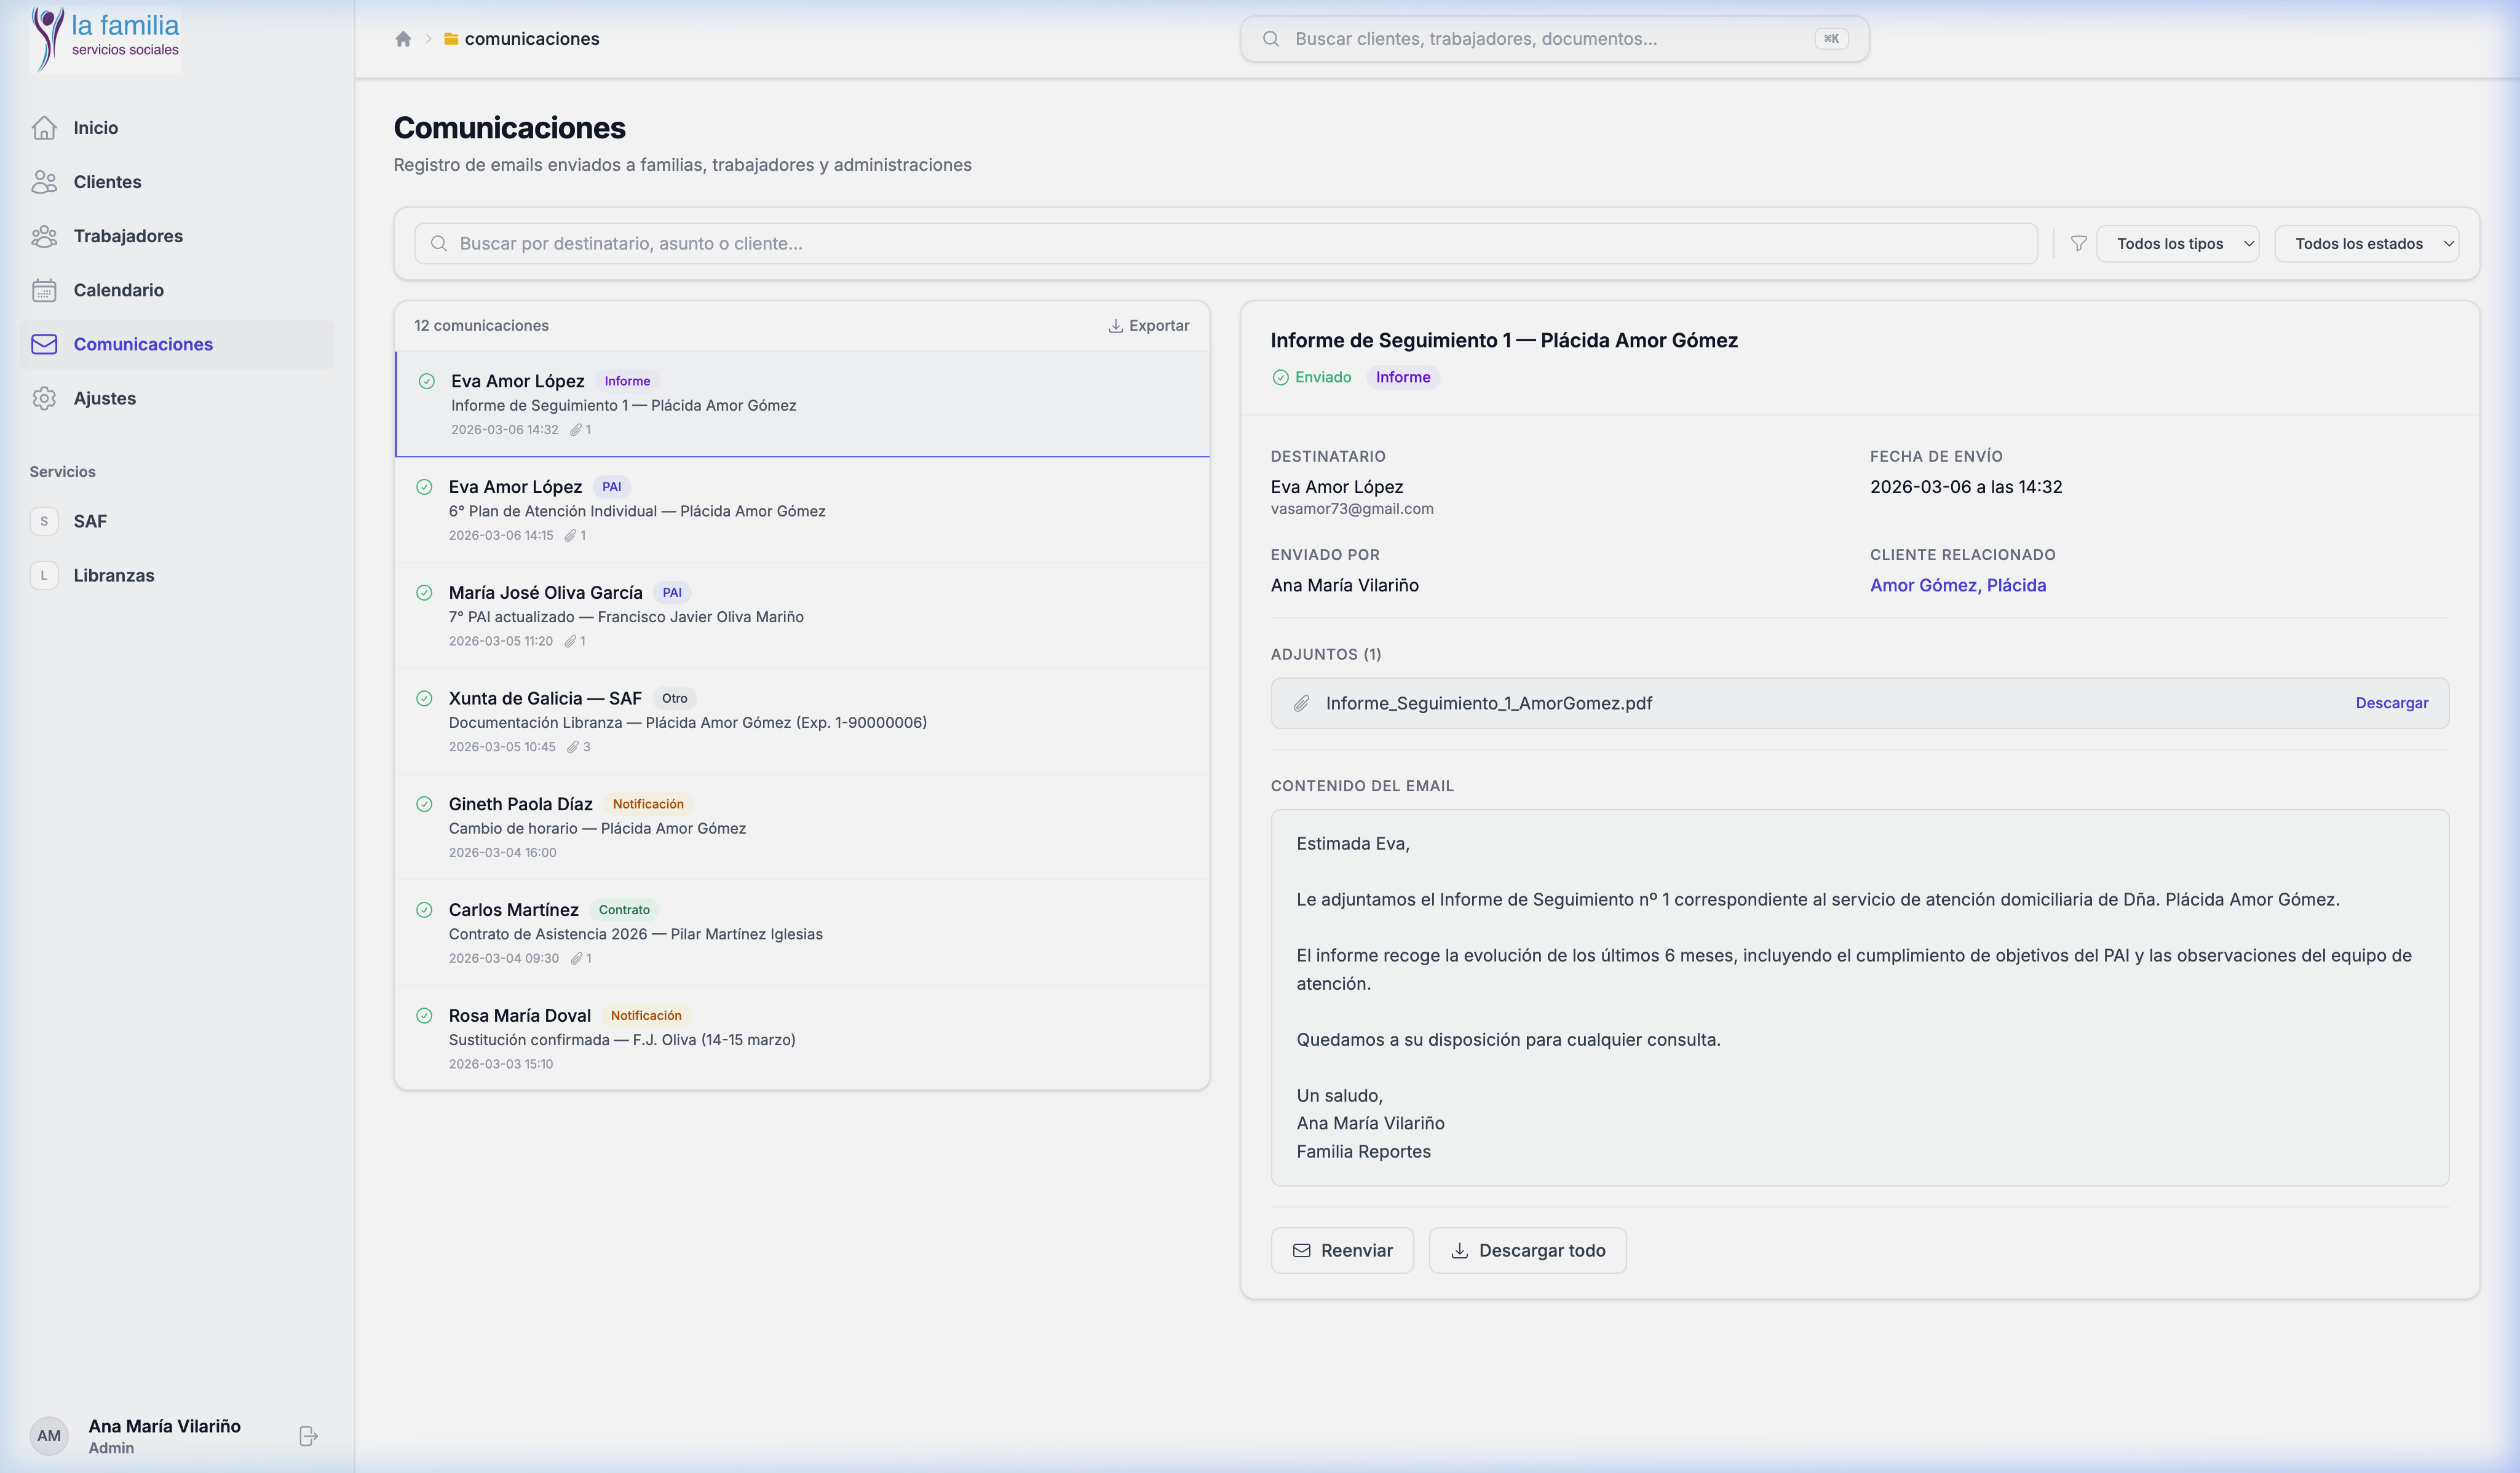Open client link Amor Gómez, Plácida
The height and width of the screenshot is (1473, 2520).
tap(1957, 585)
